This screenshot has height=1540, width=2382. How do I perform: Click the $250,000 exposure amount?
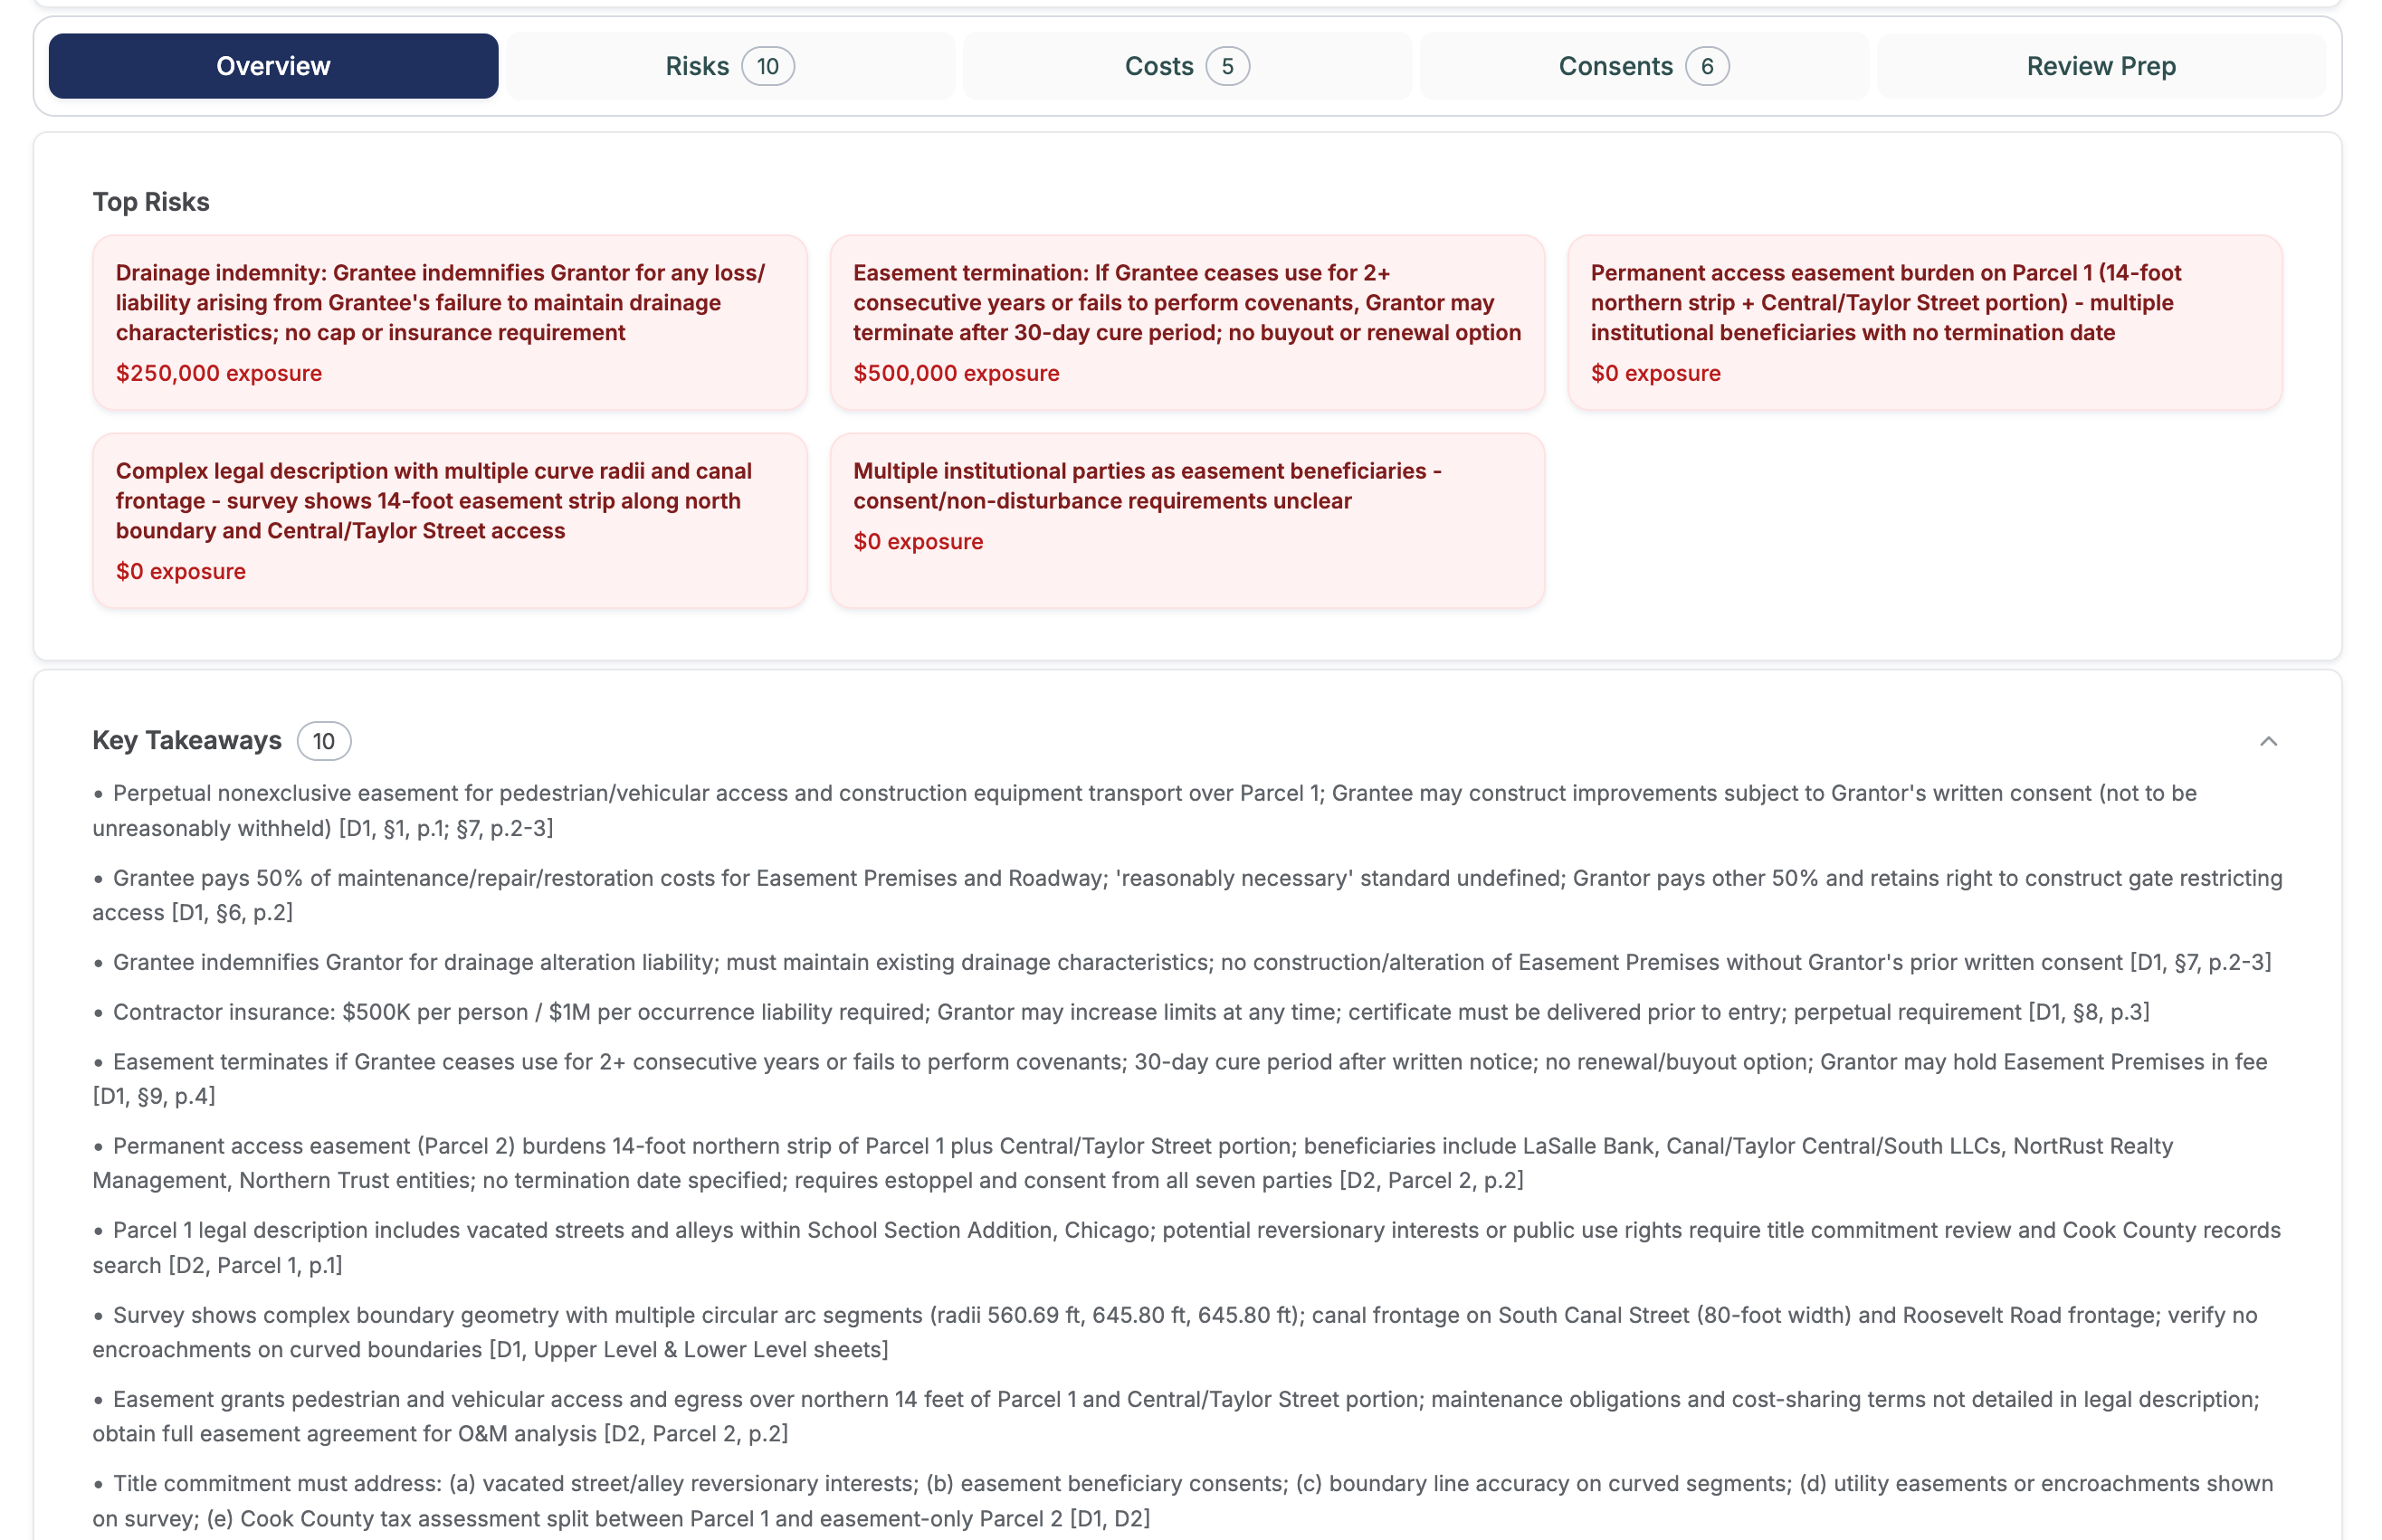pyautogui.click(x=218, y=373)
